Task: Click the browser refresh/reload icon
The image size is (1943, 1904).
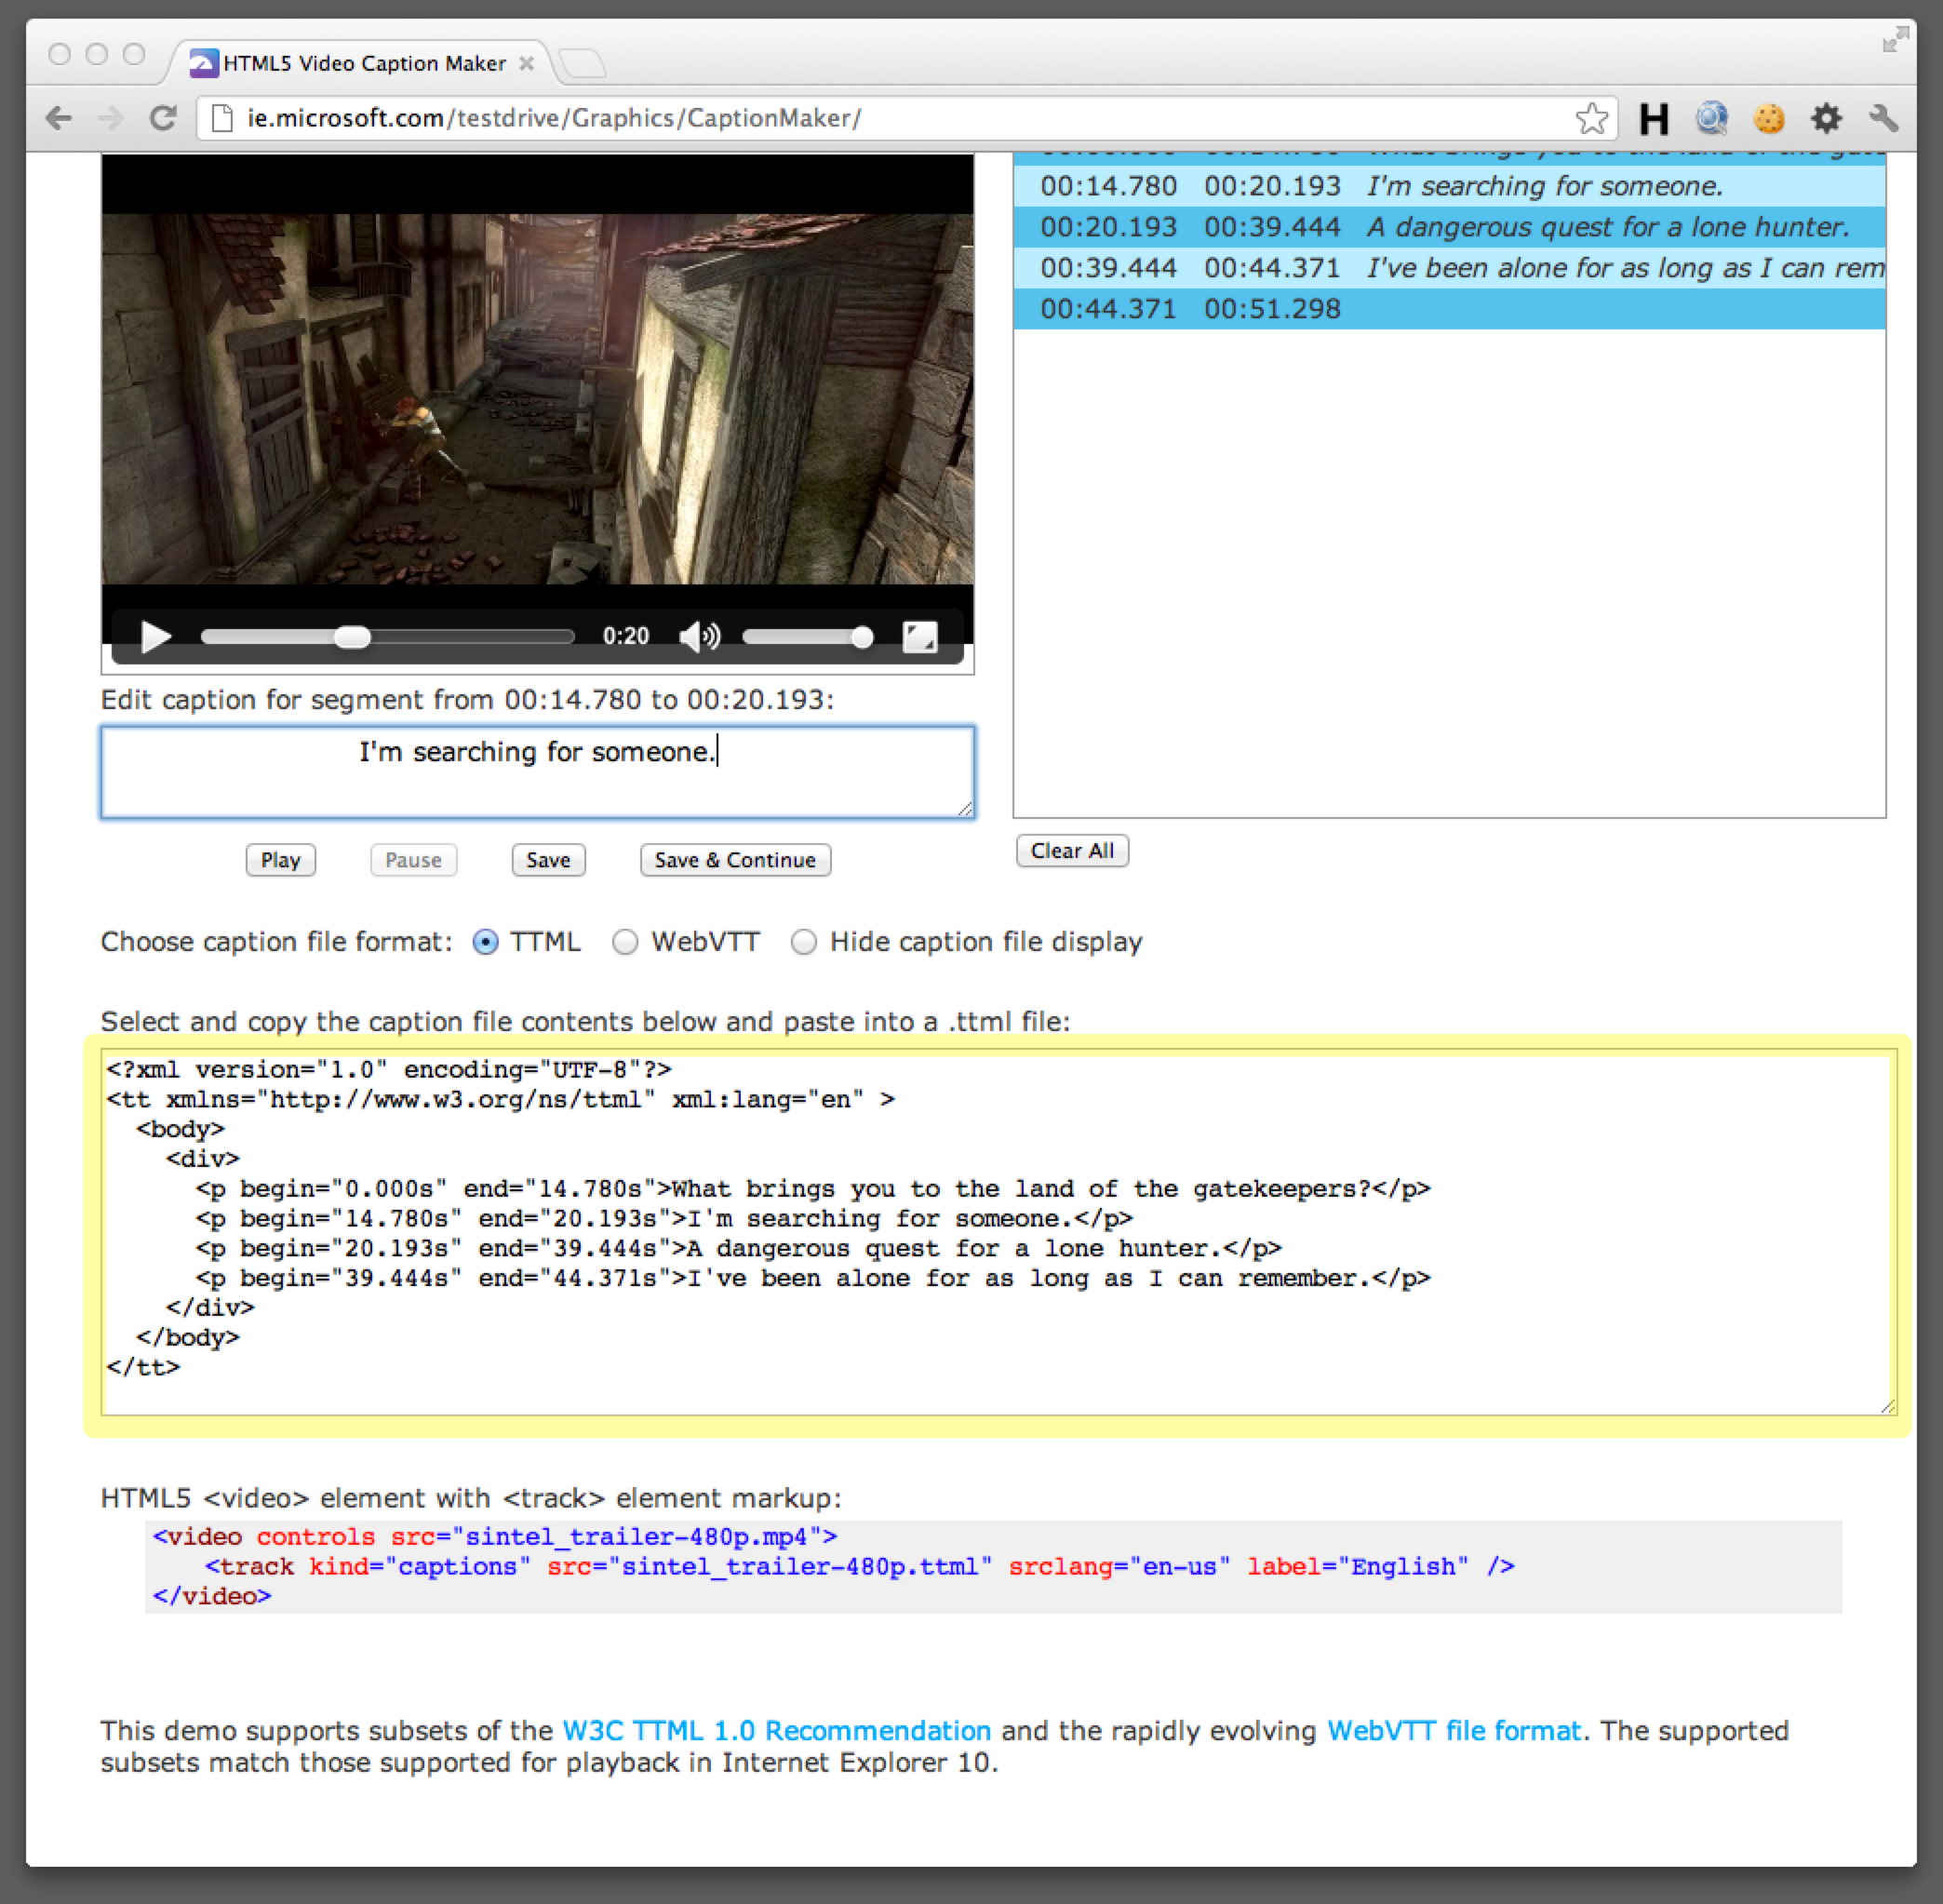Action: tap(178, 118)
